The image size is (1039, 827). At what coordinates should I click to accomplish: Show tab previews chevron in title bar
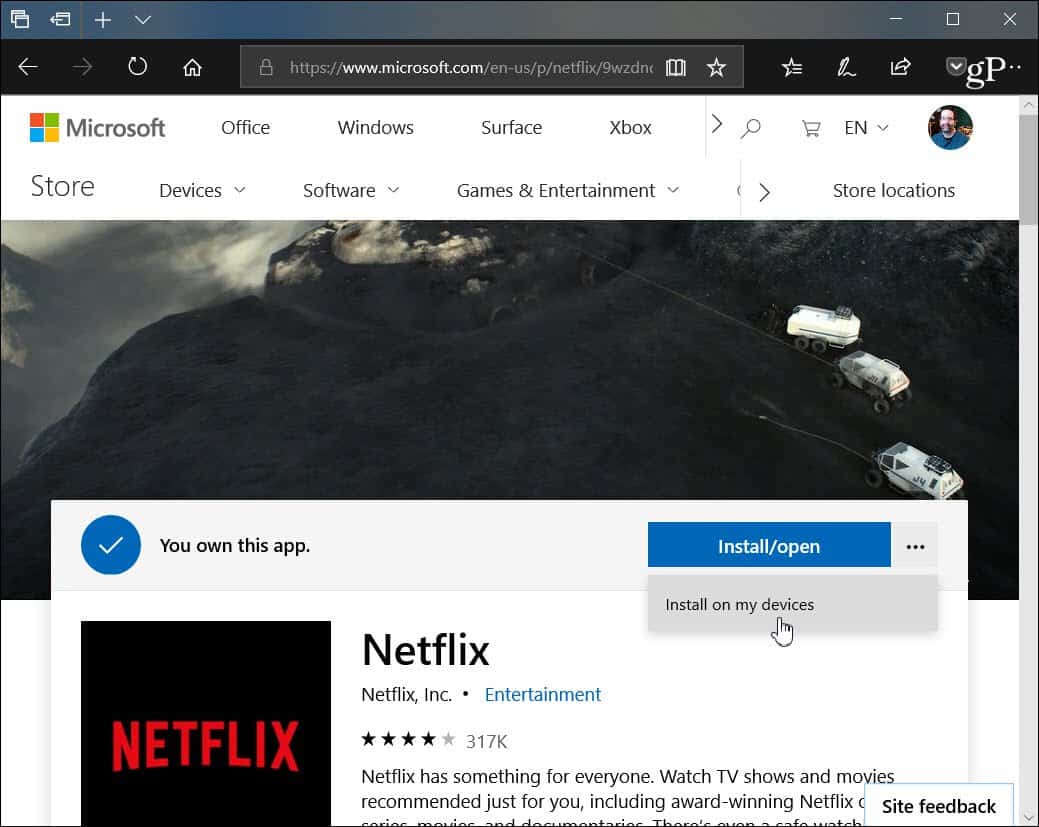(142, 20)
